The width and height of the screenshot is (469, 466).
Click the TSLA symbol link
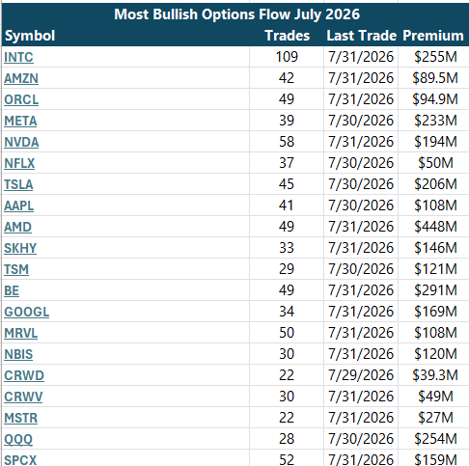19,185
